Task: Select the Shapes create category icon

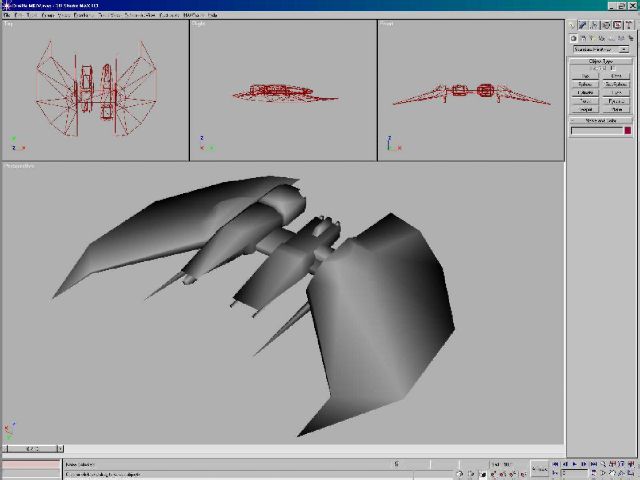Action: (x=582, y=38)
